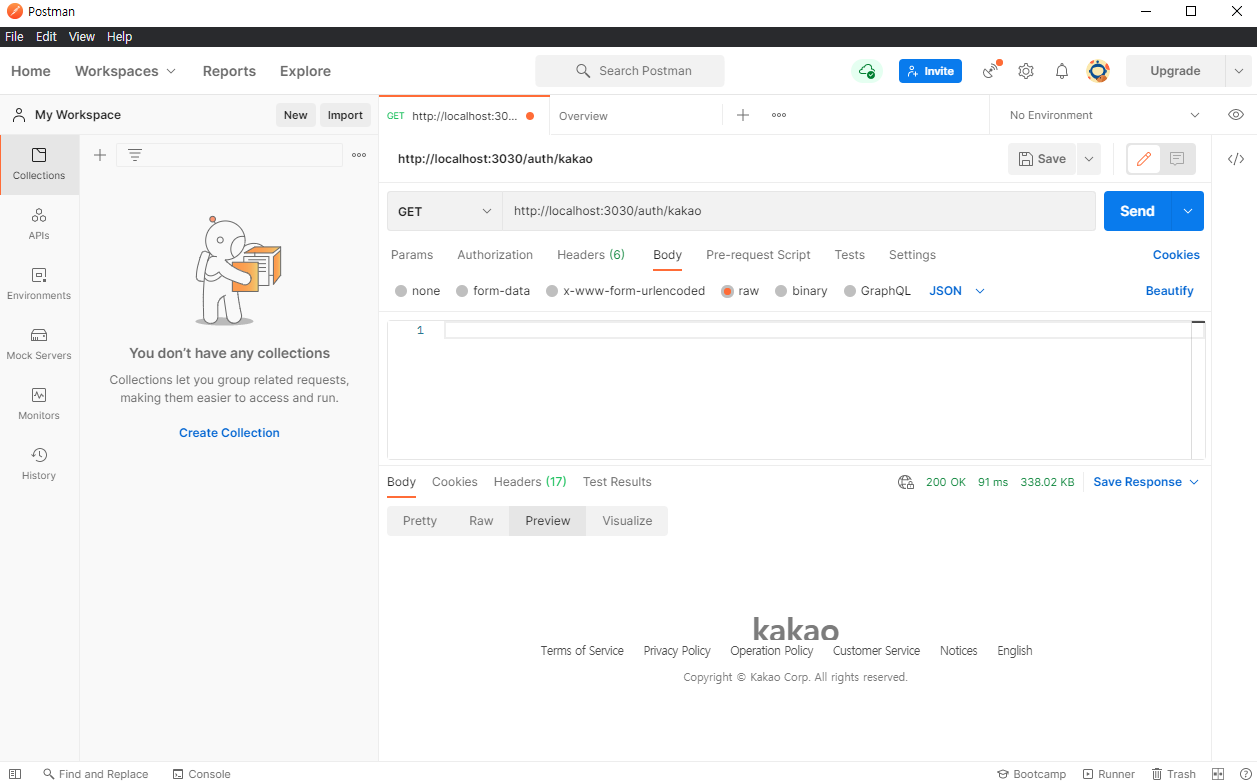
Task: Open Find and Replace
Action: [96, 774]
